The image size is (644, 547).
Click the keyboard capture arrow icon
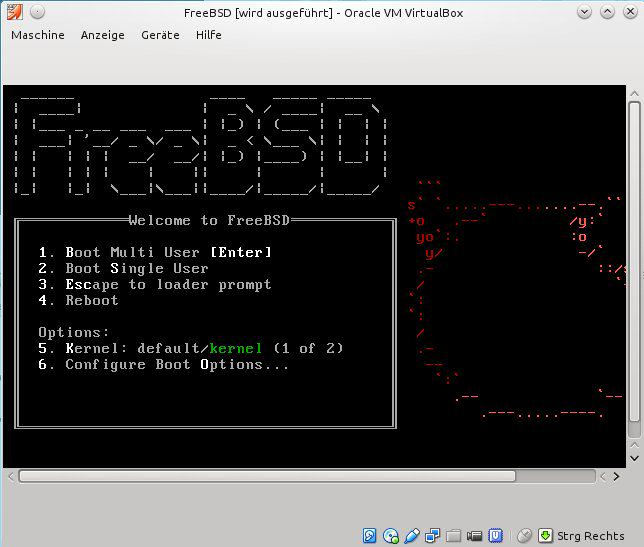click(x=545, y=536)
